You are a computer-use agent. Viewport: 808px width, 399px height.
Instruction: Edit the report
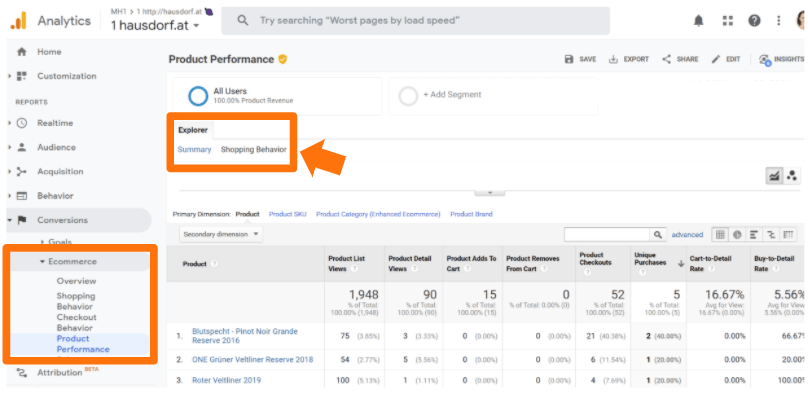point(726,59)
